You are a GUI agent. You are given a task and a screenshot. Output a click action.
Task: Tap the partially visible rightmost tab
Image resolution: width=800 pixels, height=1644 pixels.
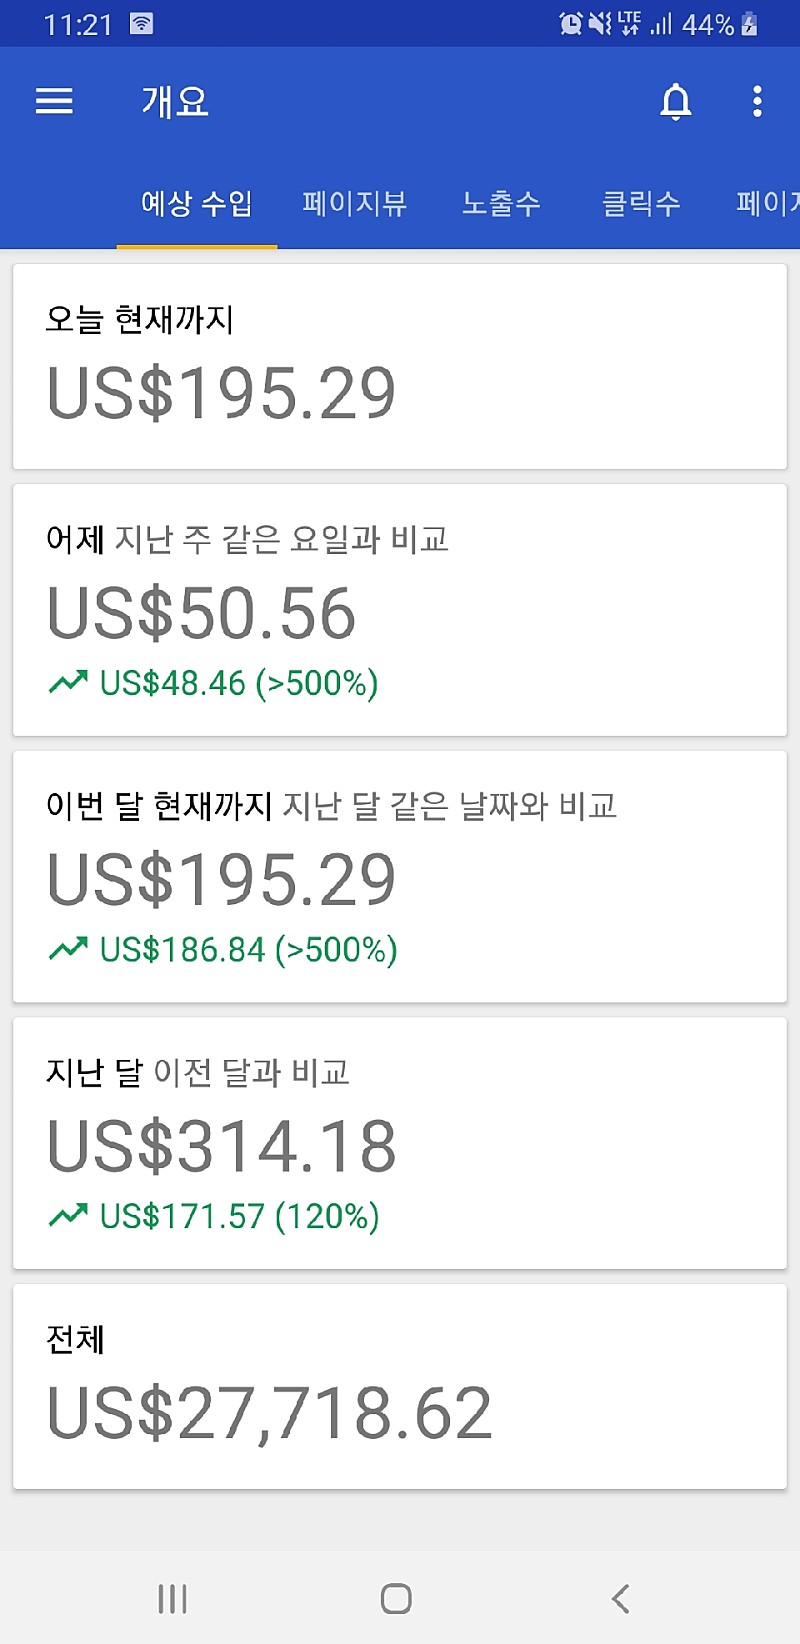point(768,204)
